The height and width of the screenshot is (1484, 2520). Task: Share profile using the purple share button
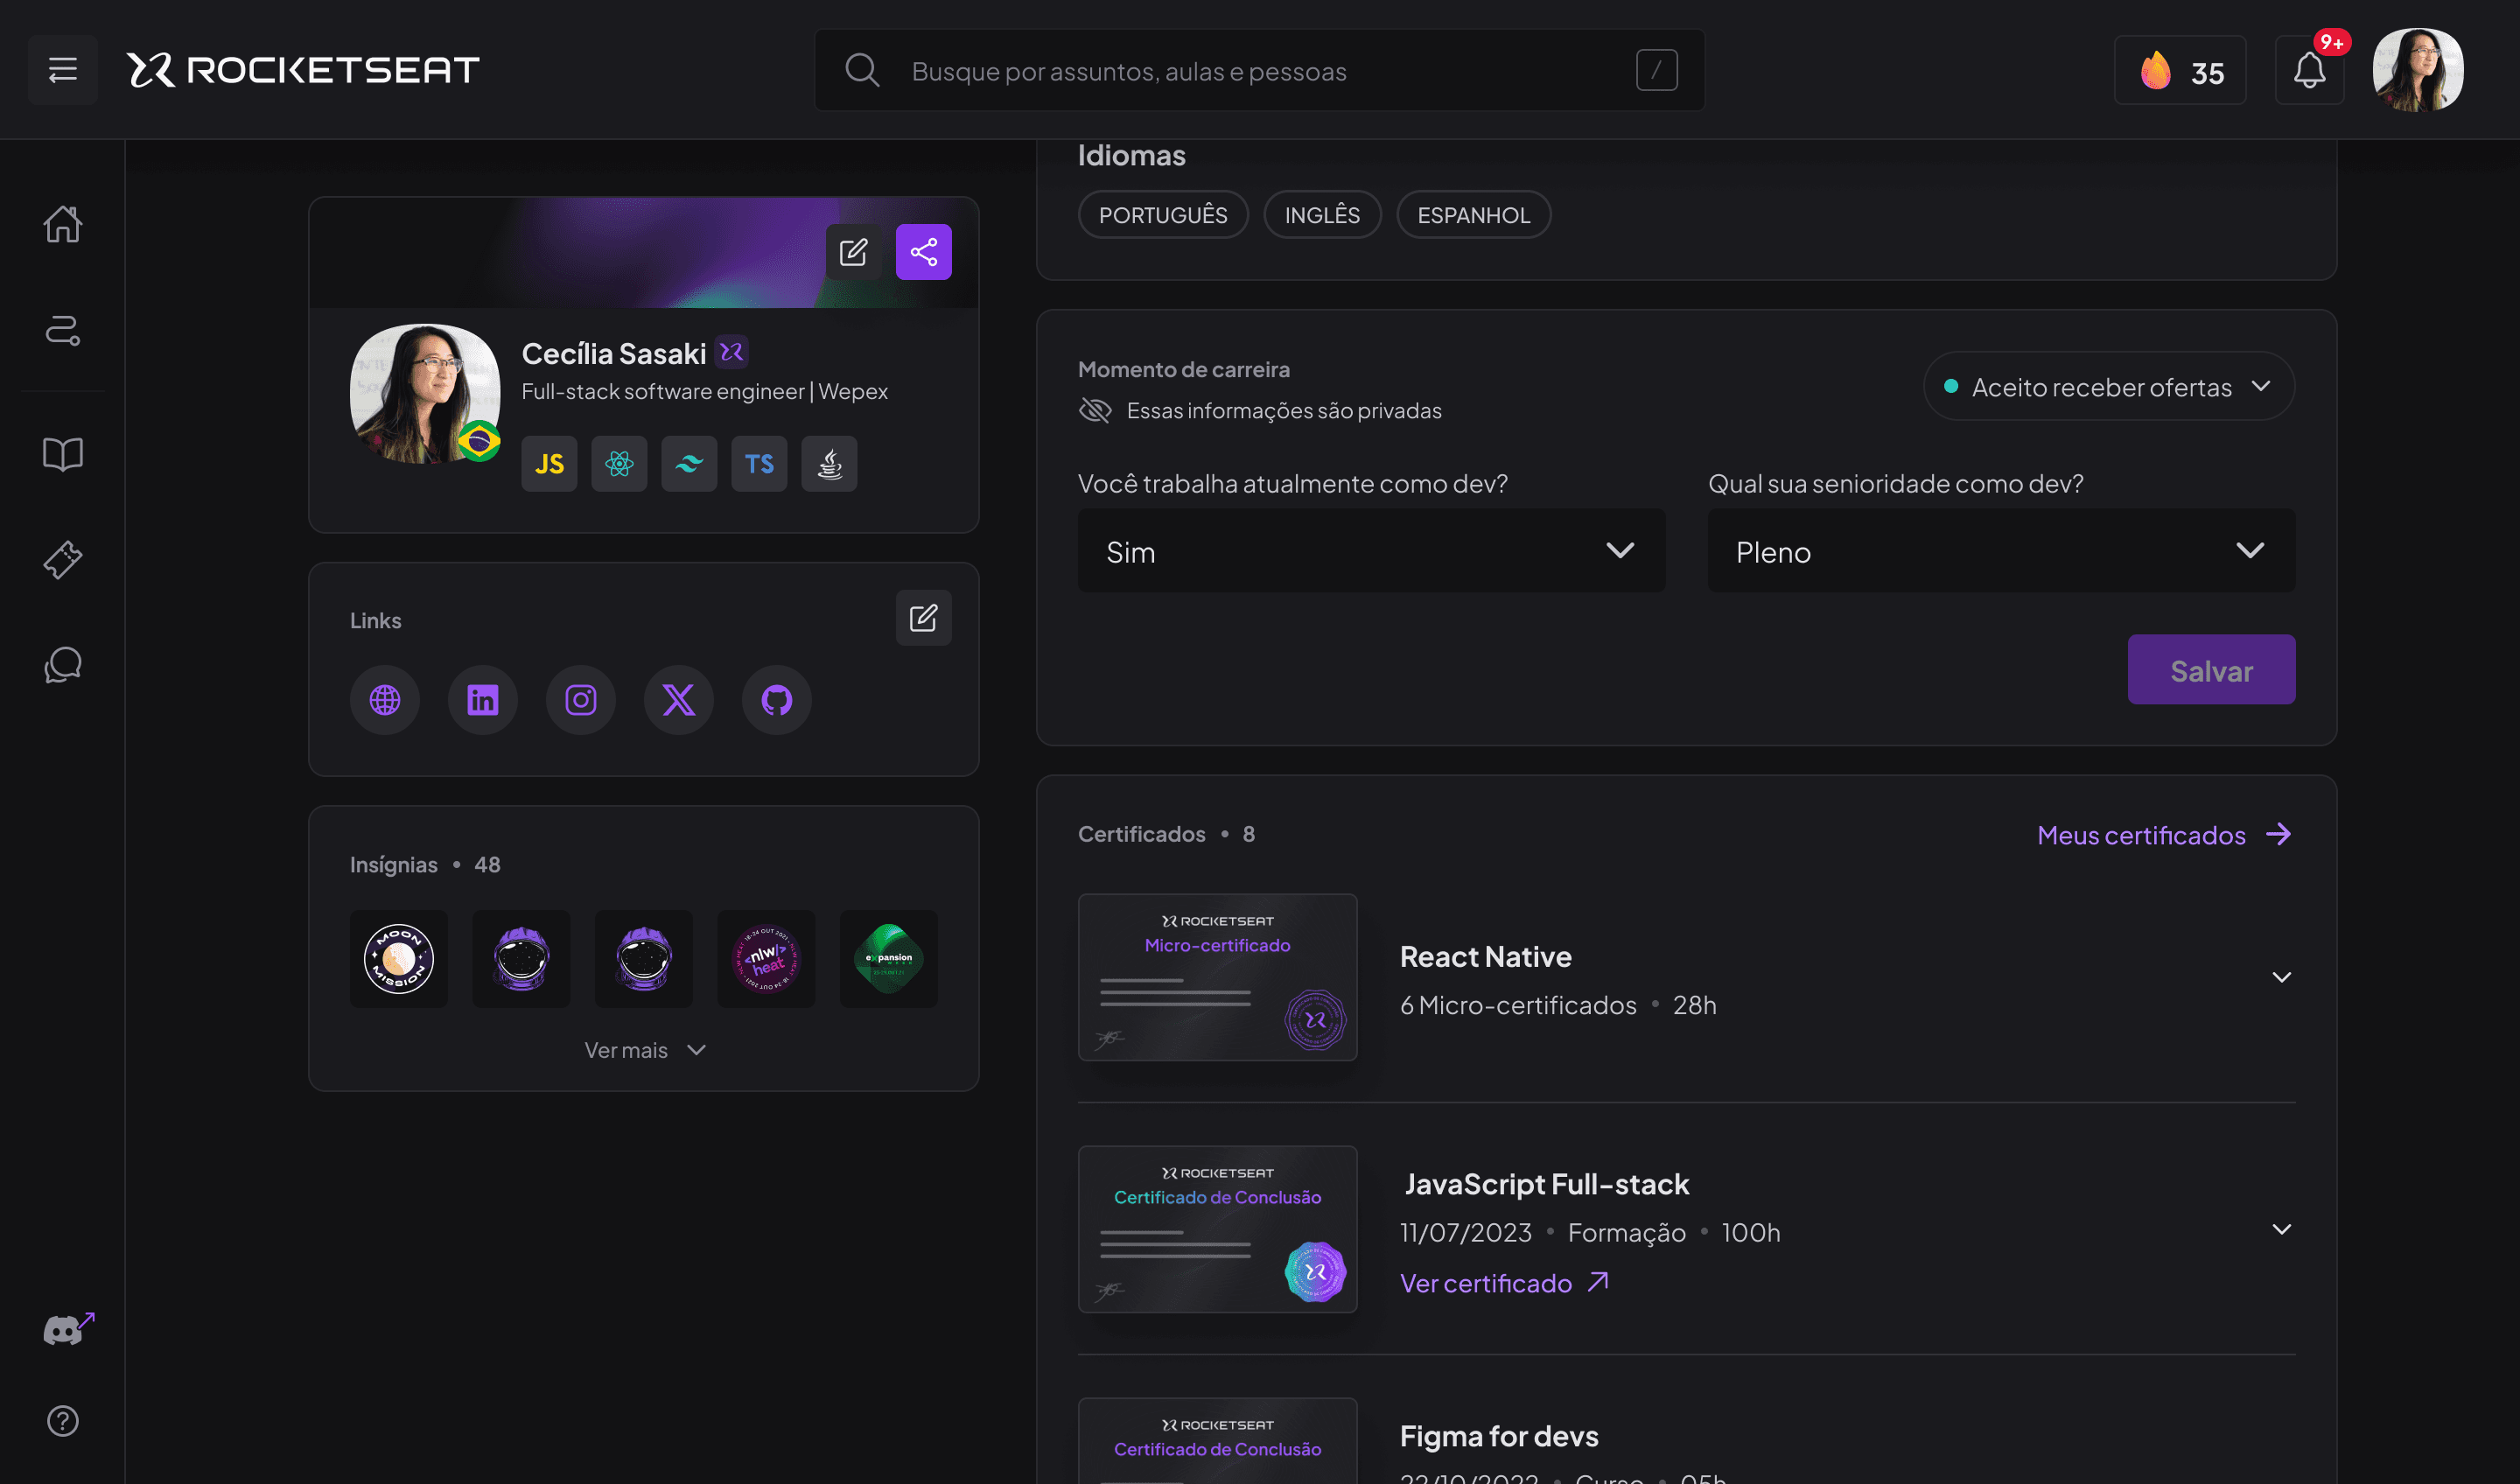click(923, 252)
